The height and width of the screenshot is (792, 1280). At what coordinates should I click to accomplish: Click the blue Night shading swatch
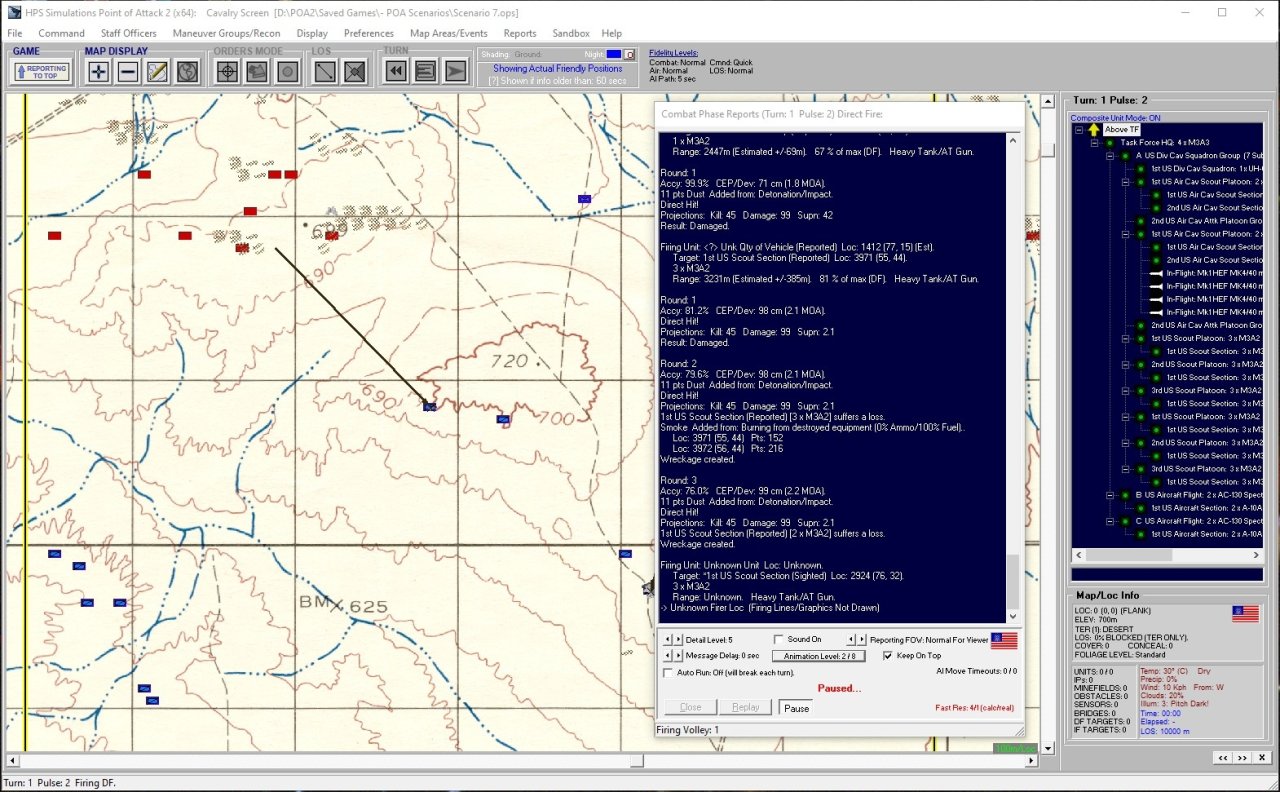click(613, 54)
